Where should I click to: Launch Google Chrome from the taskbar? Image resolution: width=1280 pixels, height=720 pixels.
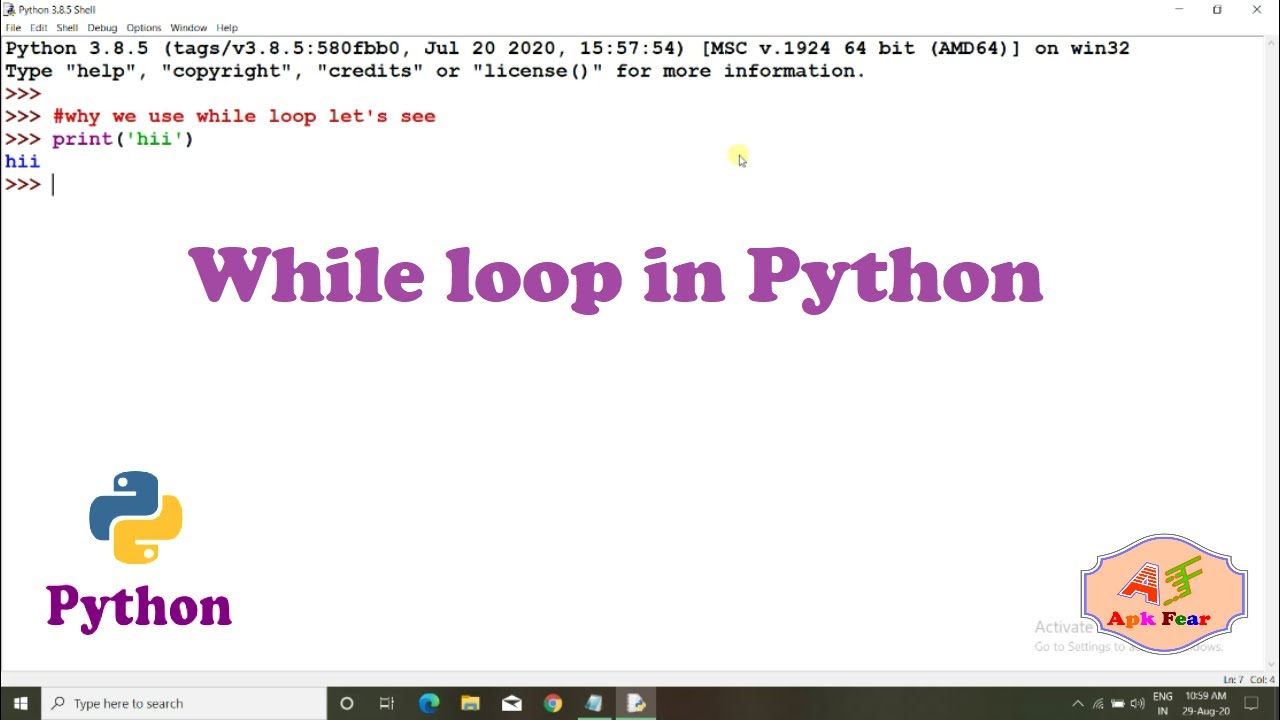(552, 703)
